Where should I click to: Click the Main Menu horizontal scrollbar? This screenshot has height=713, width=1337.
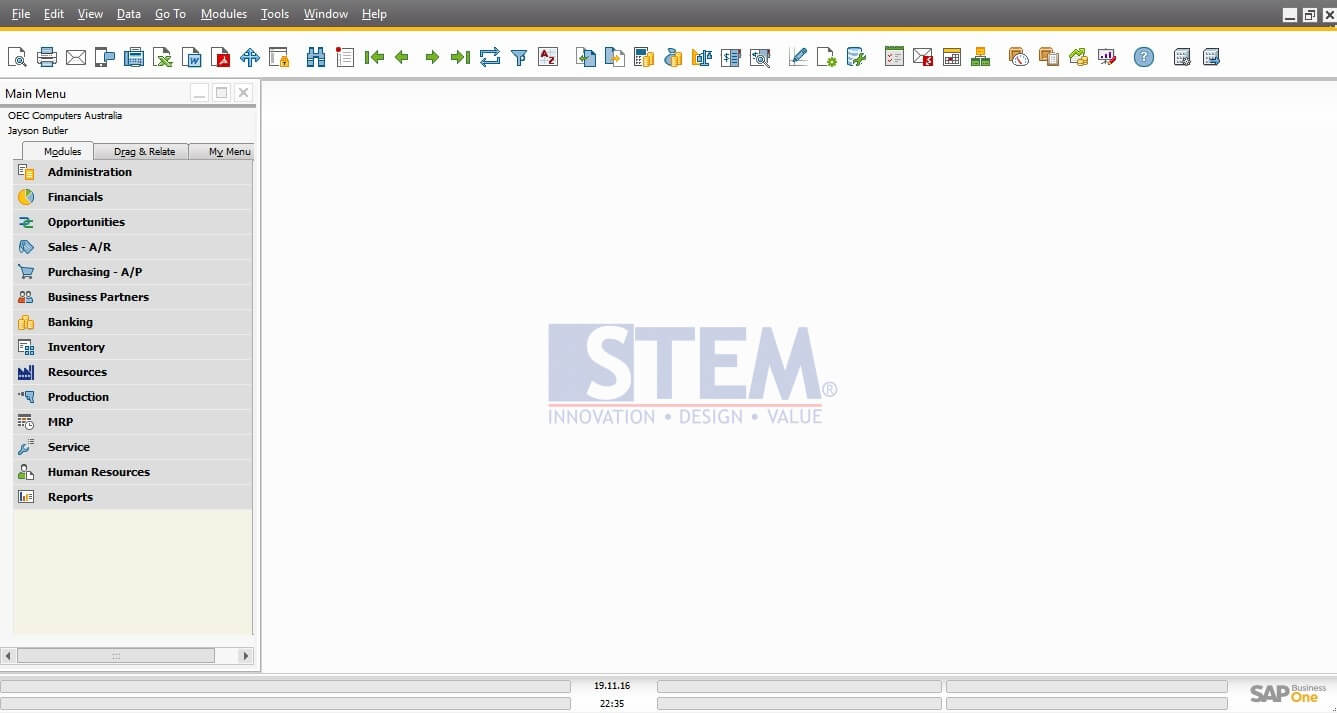click(116, 656)
